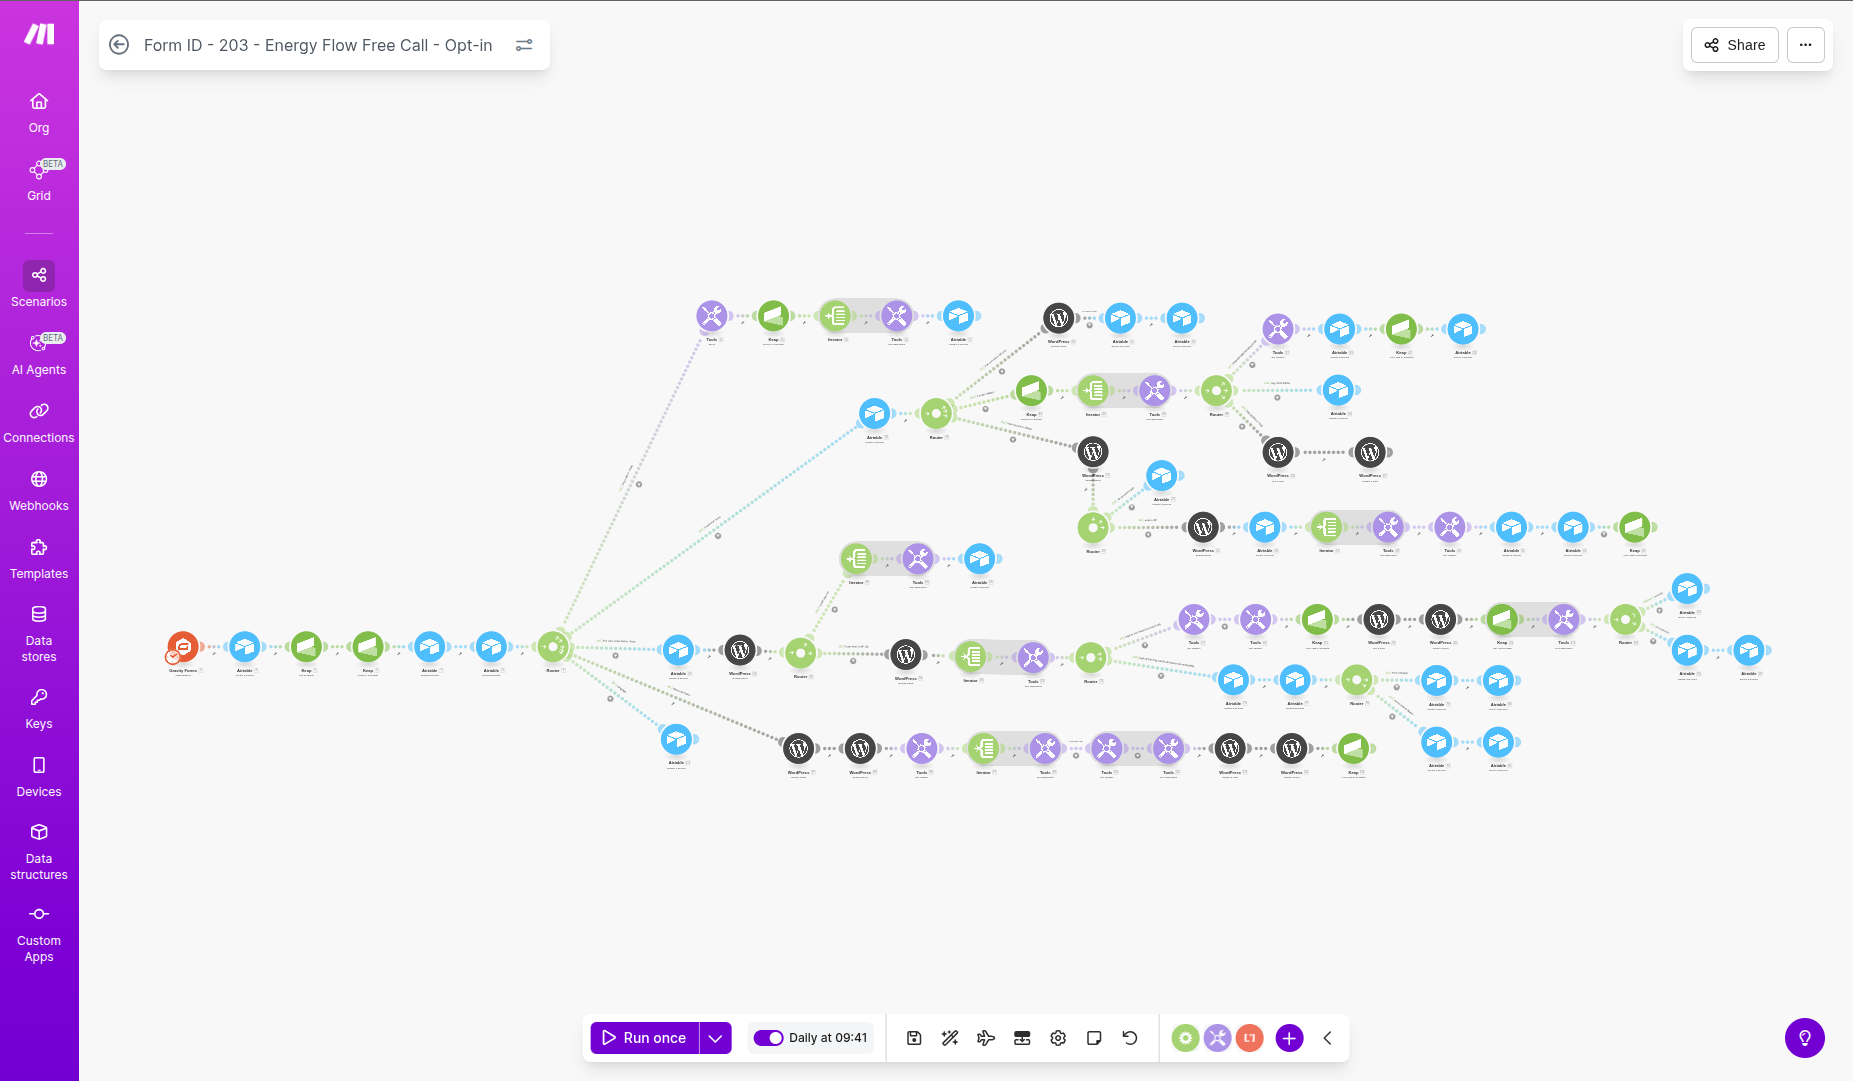
Task: Click the Save scenario icon
Action: point(914,1038)
